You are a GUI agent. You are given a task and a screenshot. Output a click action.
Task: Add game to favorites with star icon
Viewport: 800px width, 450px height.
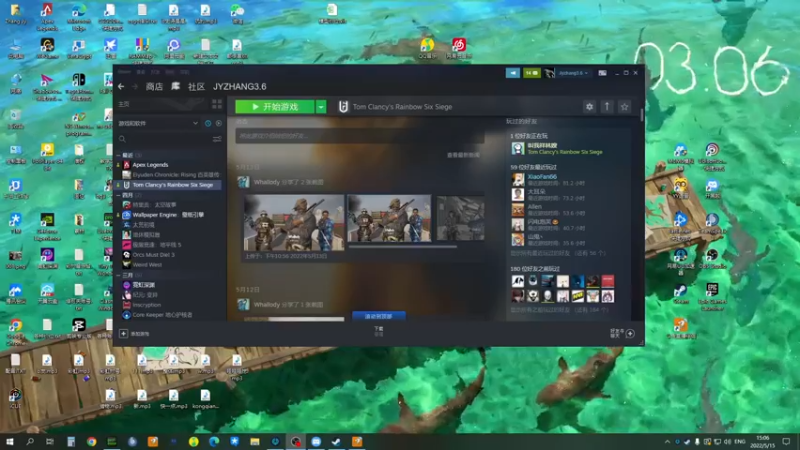(624, 107)
